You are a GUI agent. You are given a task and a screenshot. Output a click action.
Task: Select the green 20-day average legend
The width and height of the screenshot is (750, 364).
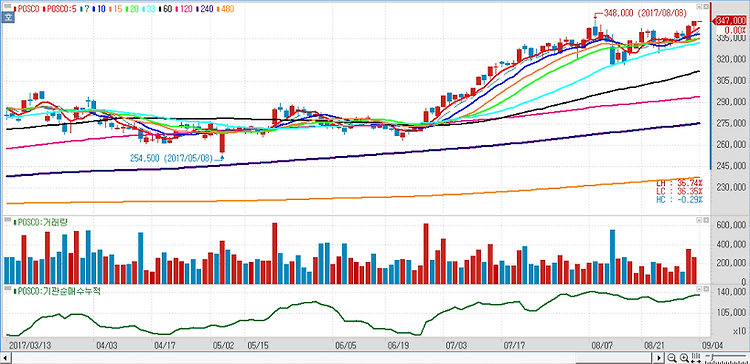[132, 9]
